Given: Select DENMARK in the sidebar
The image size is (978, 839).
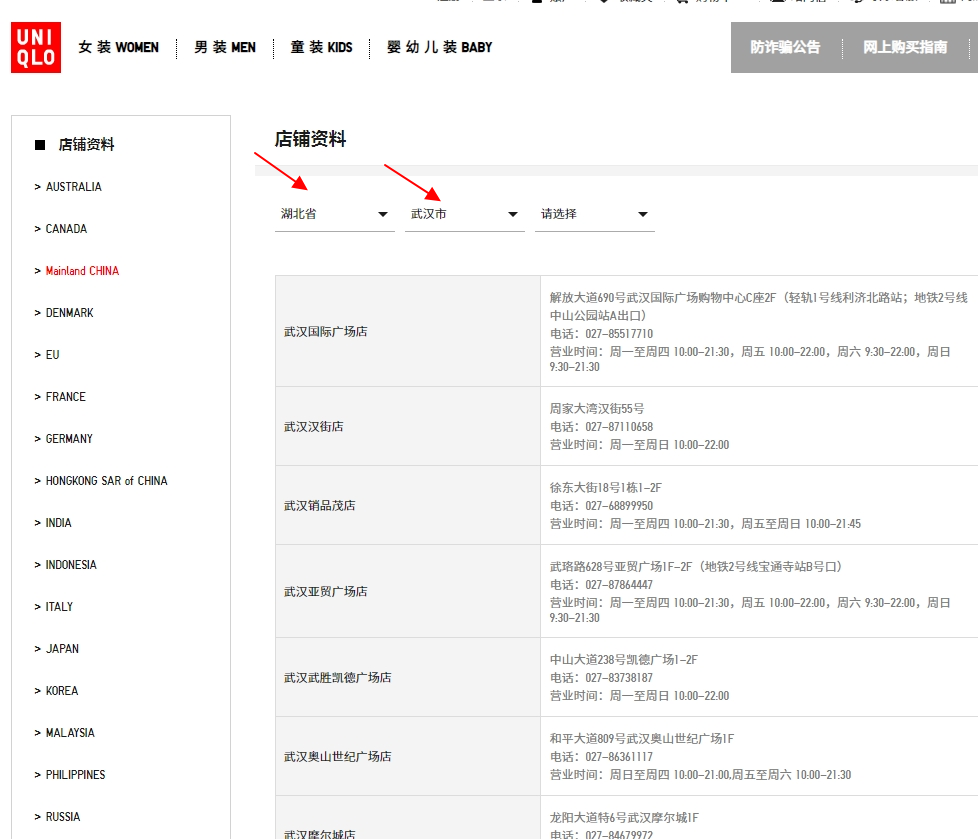Looking at the screenshot, I should [x=69, y=313].
